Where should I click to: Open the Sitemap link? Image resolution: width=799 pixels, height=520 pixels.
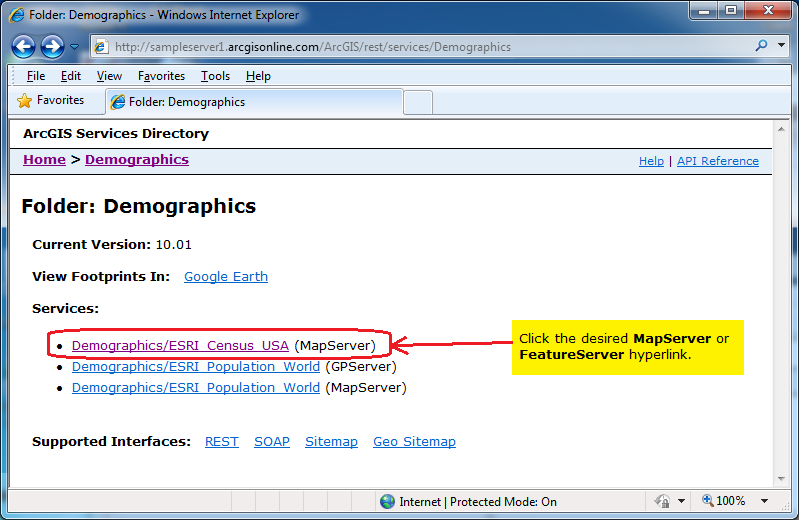point(331,441)
